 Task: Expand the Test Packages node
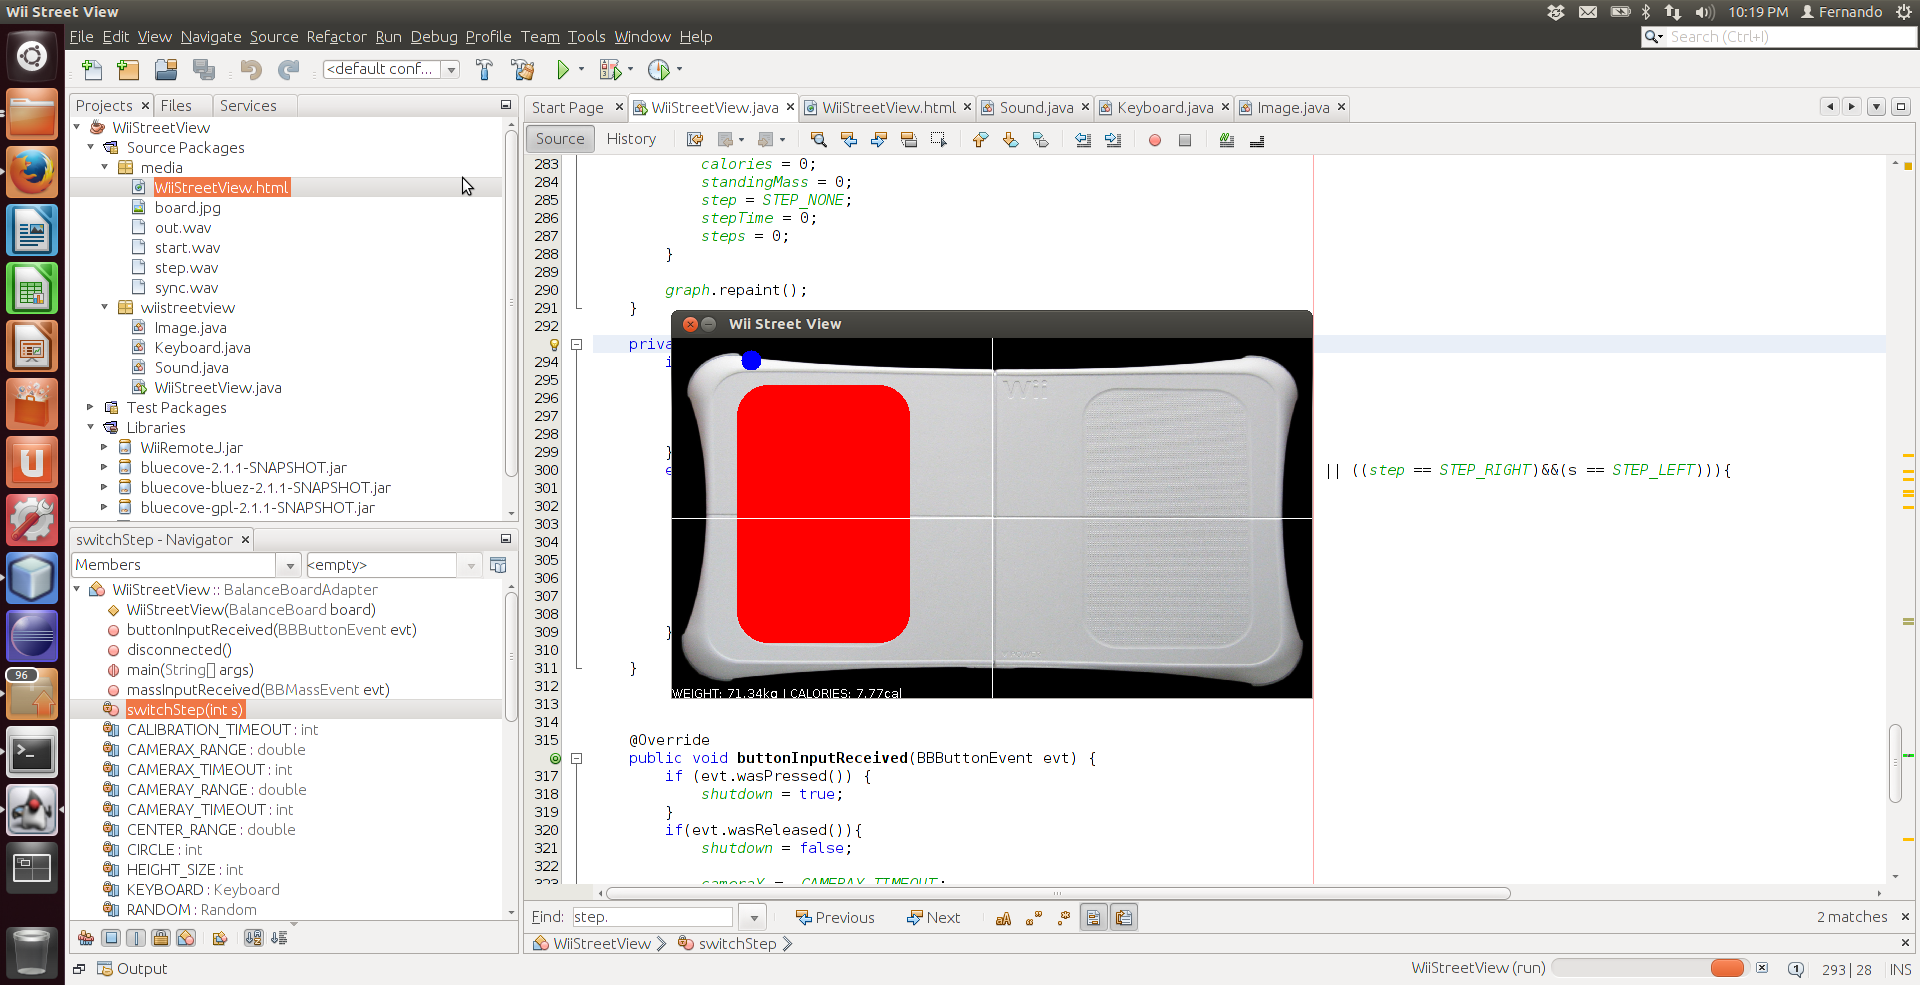point(91,407)
